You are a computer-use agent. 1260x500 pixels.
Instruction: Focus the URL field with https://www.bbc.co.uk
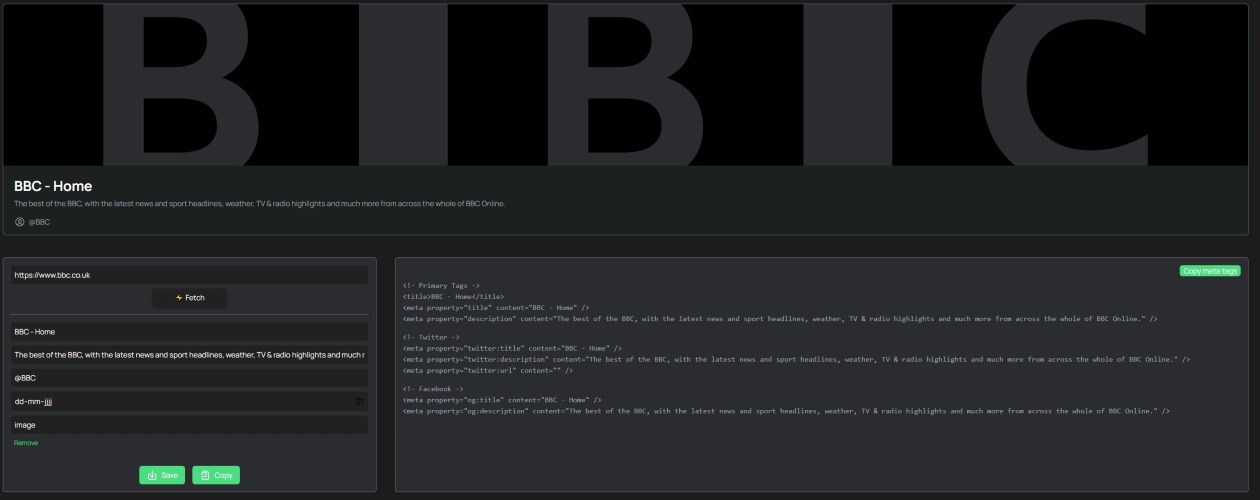[x=189, y=275]
